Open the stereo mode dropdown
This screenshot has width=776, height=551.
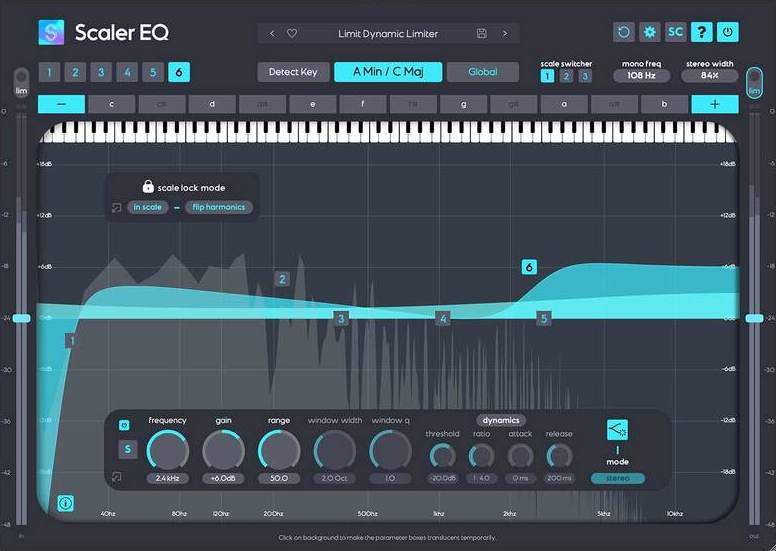point(617,478)
